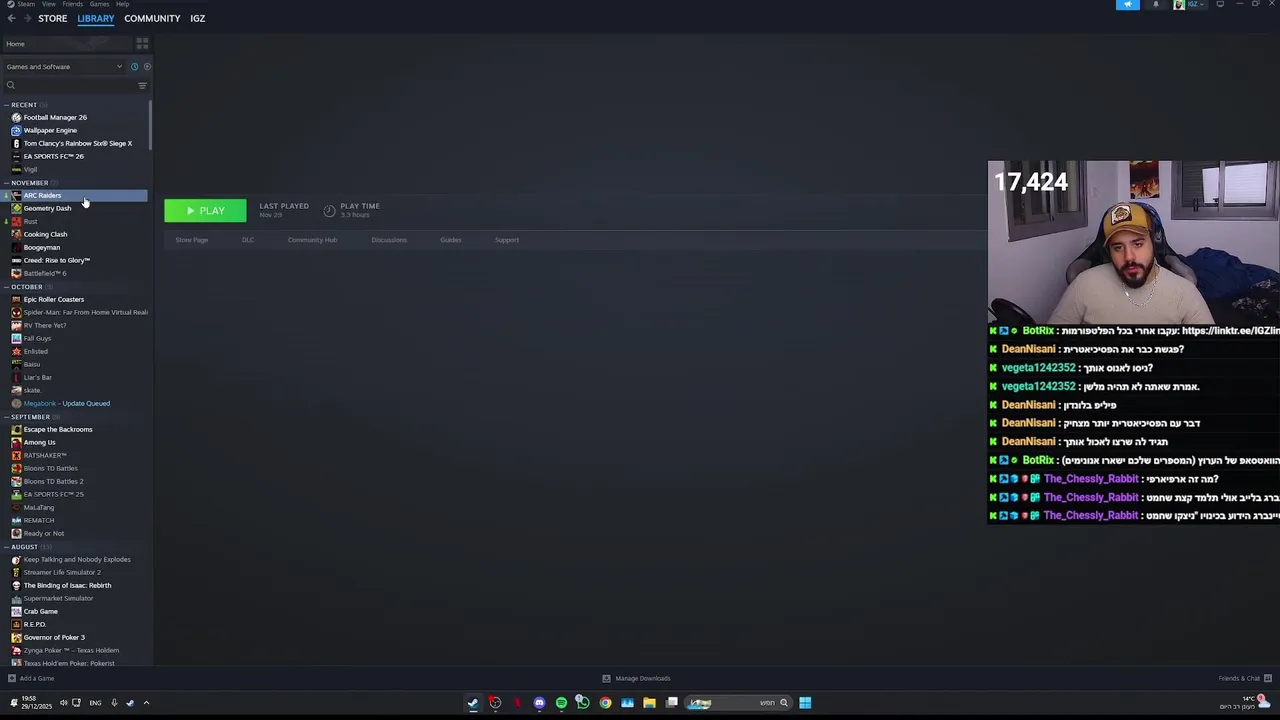Collapse the NOVEMBER section
Screen dimensions: 1280x720
(29, 183)
